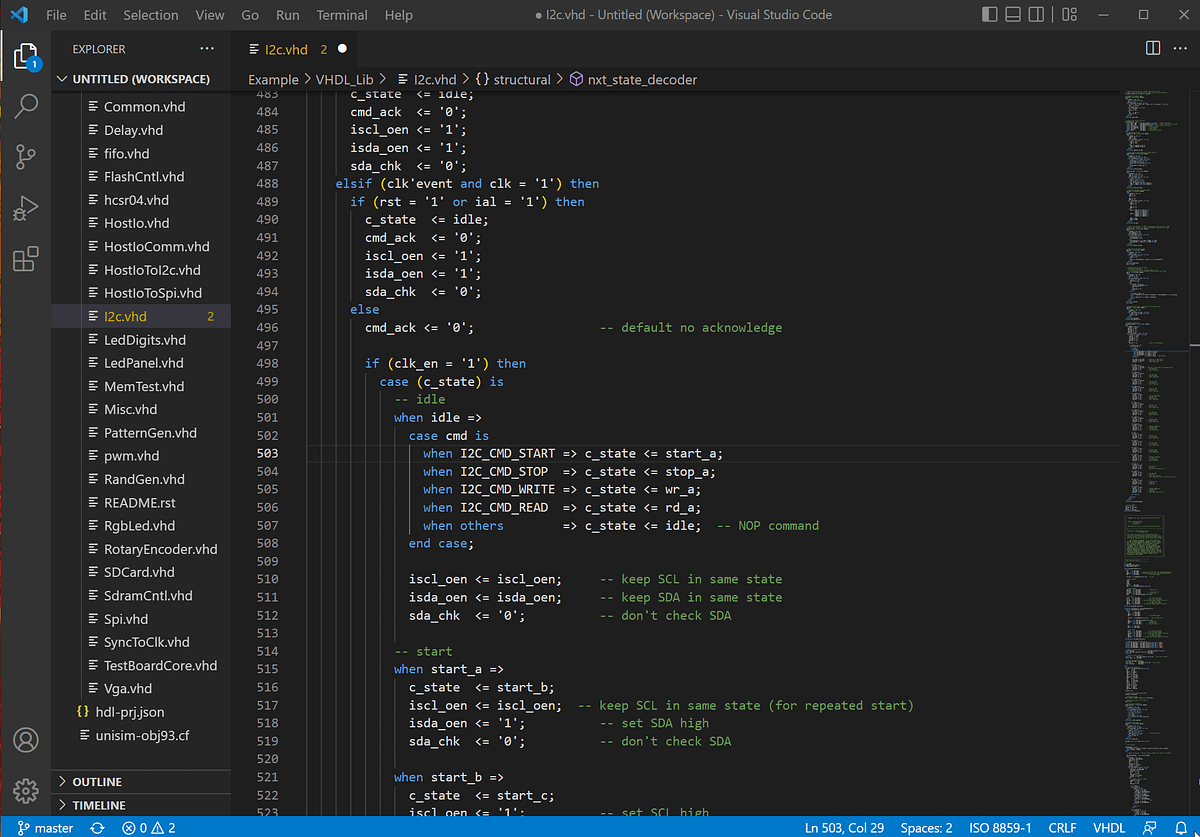
Task: Open the master branch picker
Action: point(45,827)
